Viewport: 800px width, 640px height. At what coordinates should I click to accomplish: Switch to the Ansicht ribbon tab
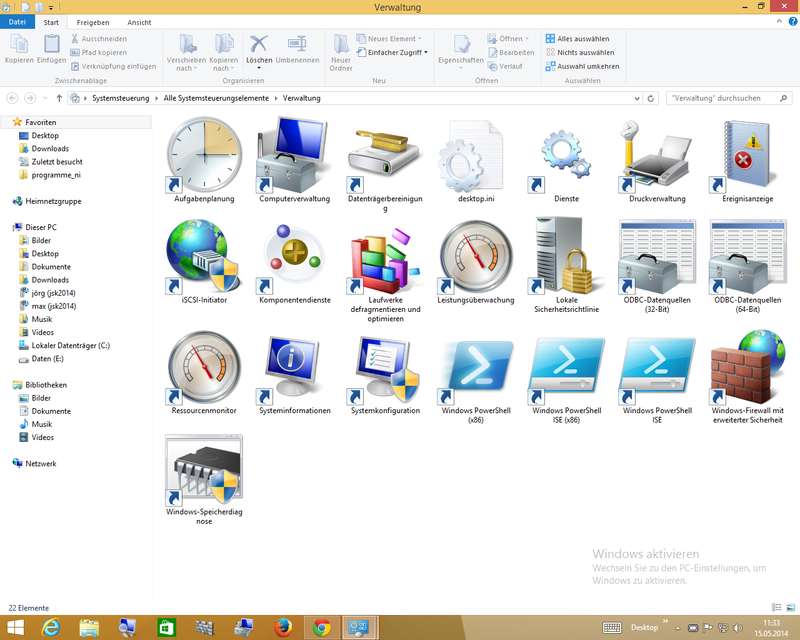pyautogui.click(x=139, y=22)
